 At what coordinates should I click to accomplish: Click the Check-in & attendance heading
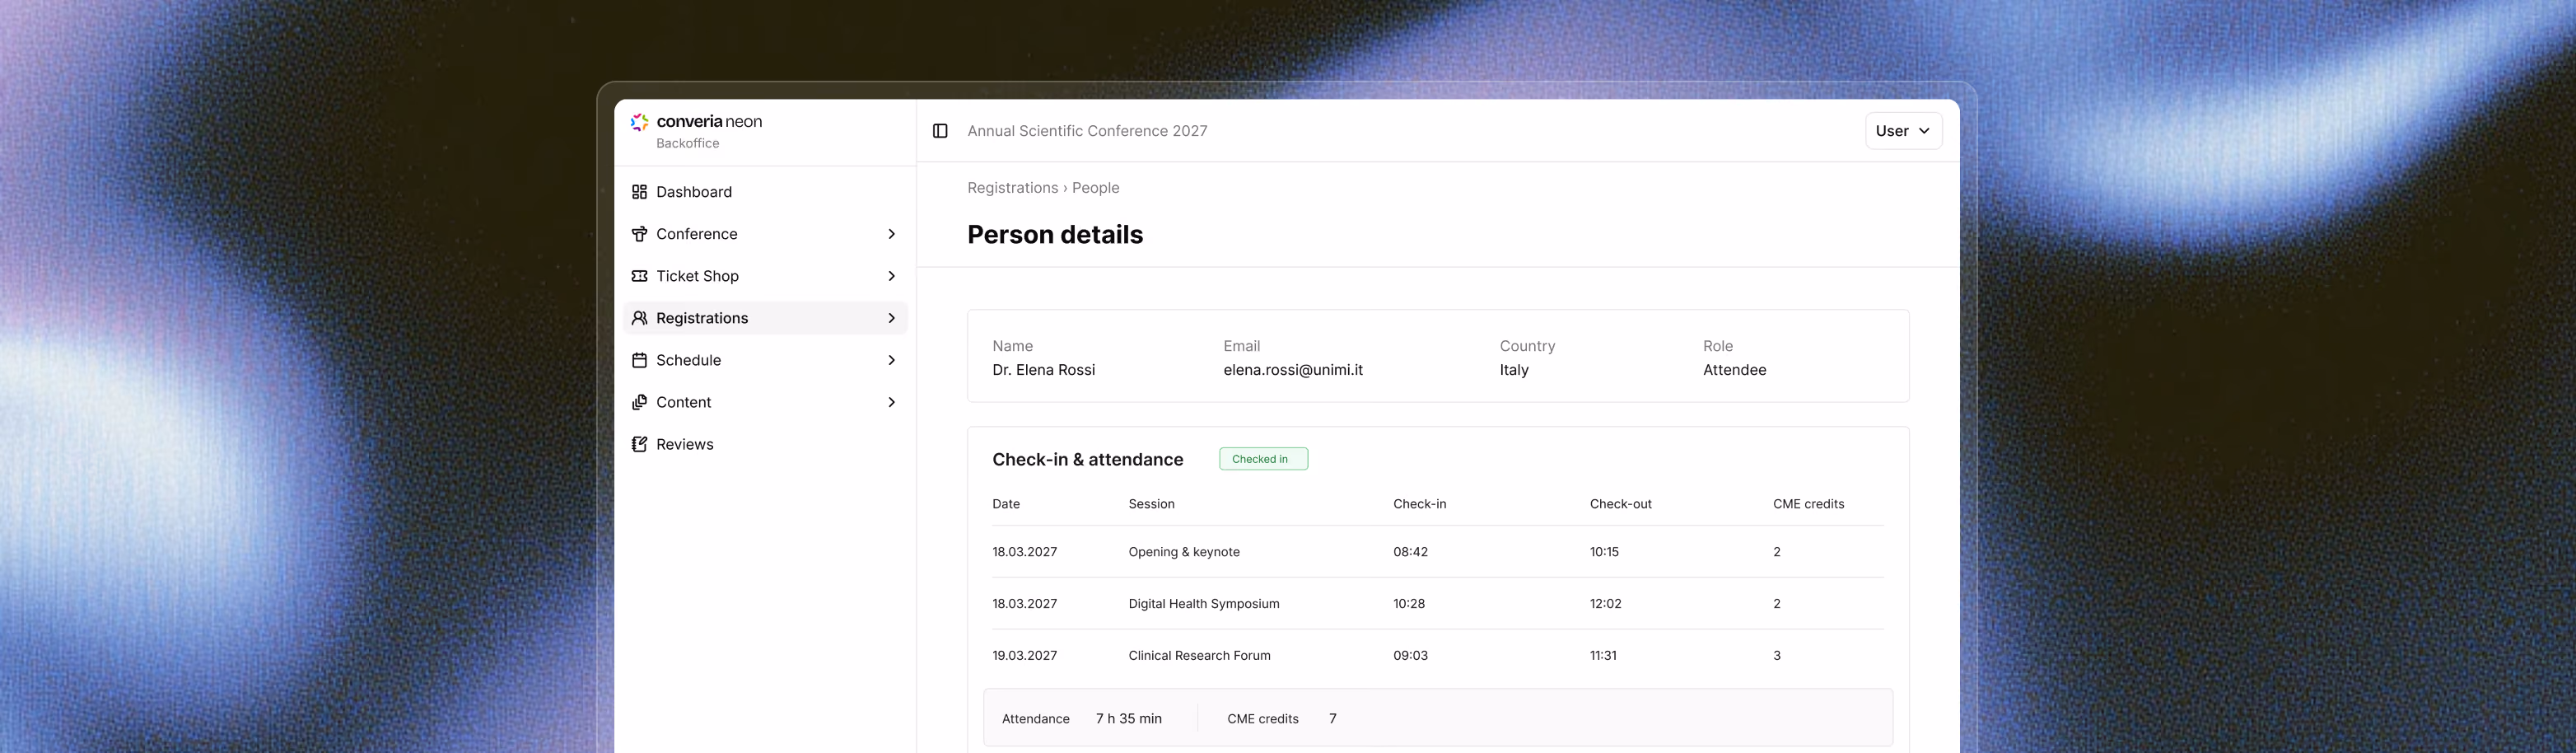tap(1087, 460)
